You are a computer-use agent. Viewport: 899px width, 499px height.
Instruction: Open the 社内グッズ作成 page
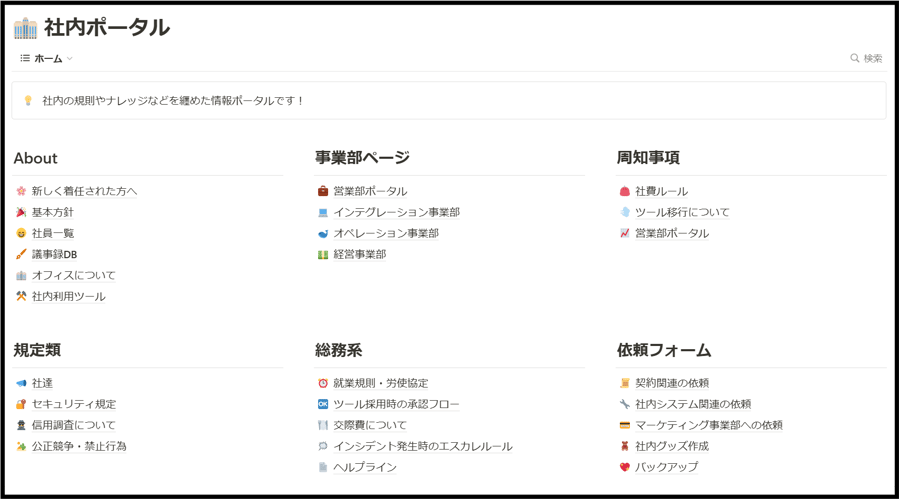(x=672, y=446)
